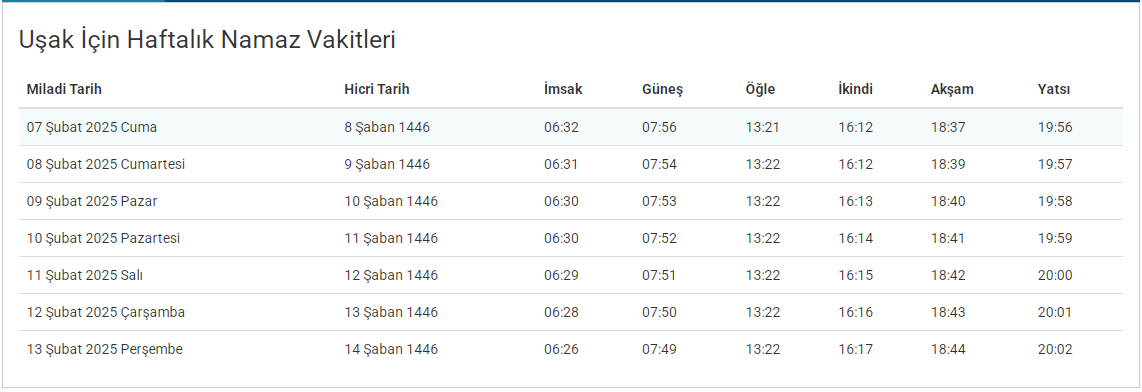Click the İkindi column header
The image size is (1142, 392).
click(x=856, y=90)
